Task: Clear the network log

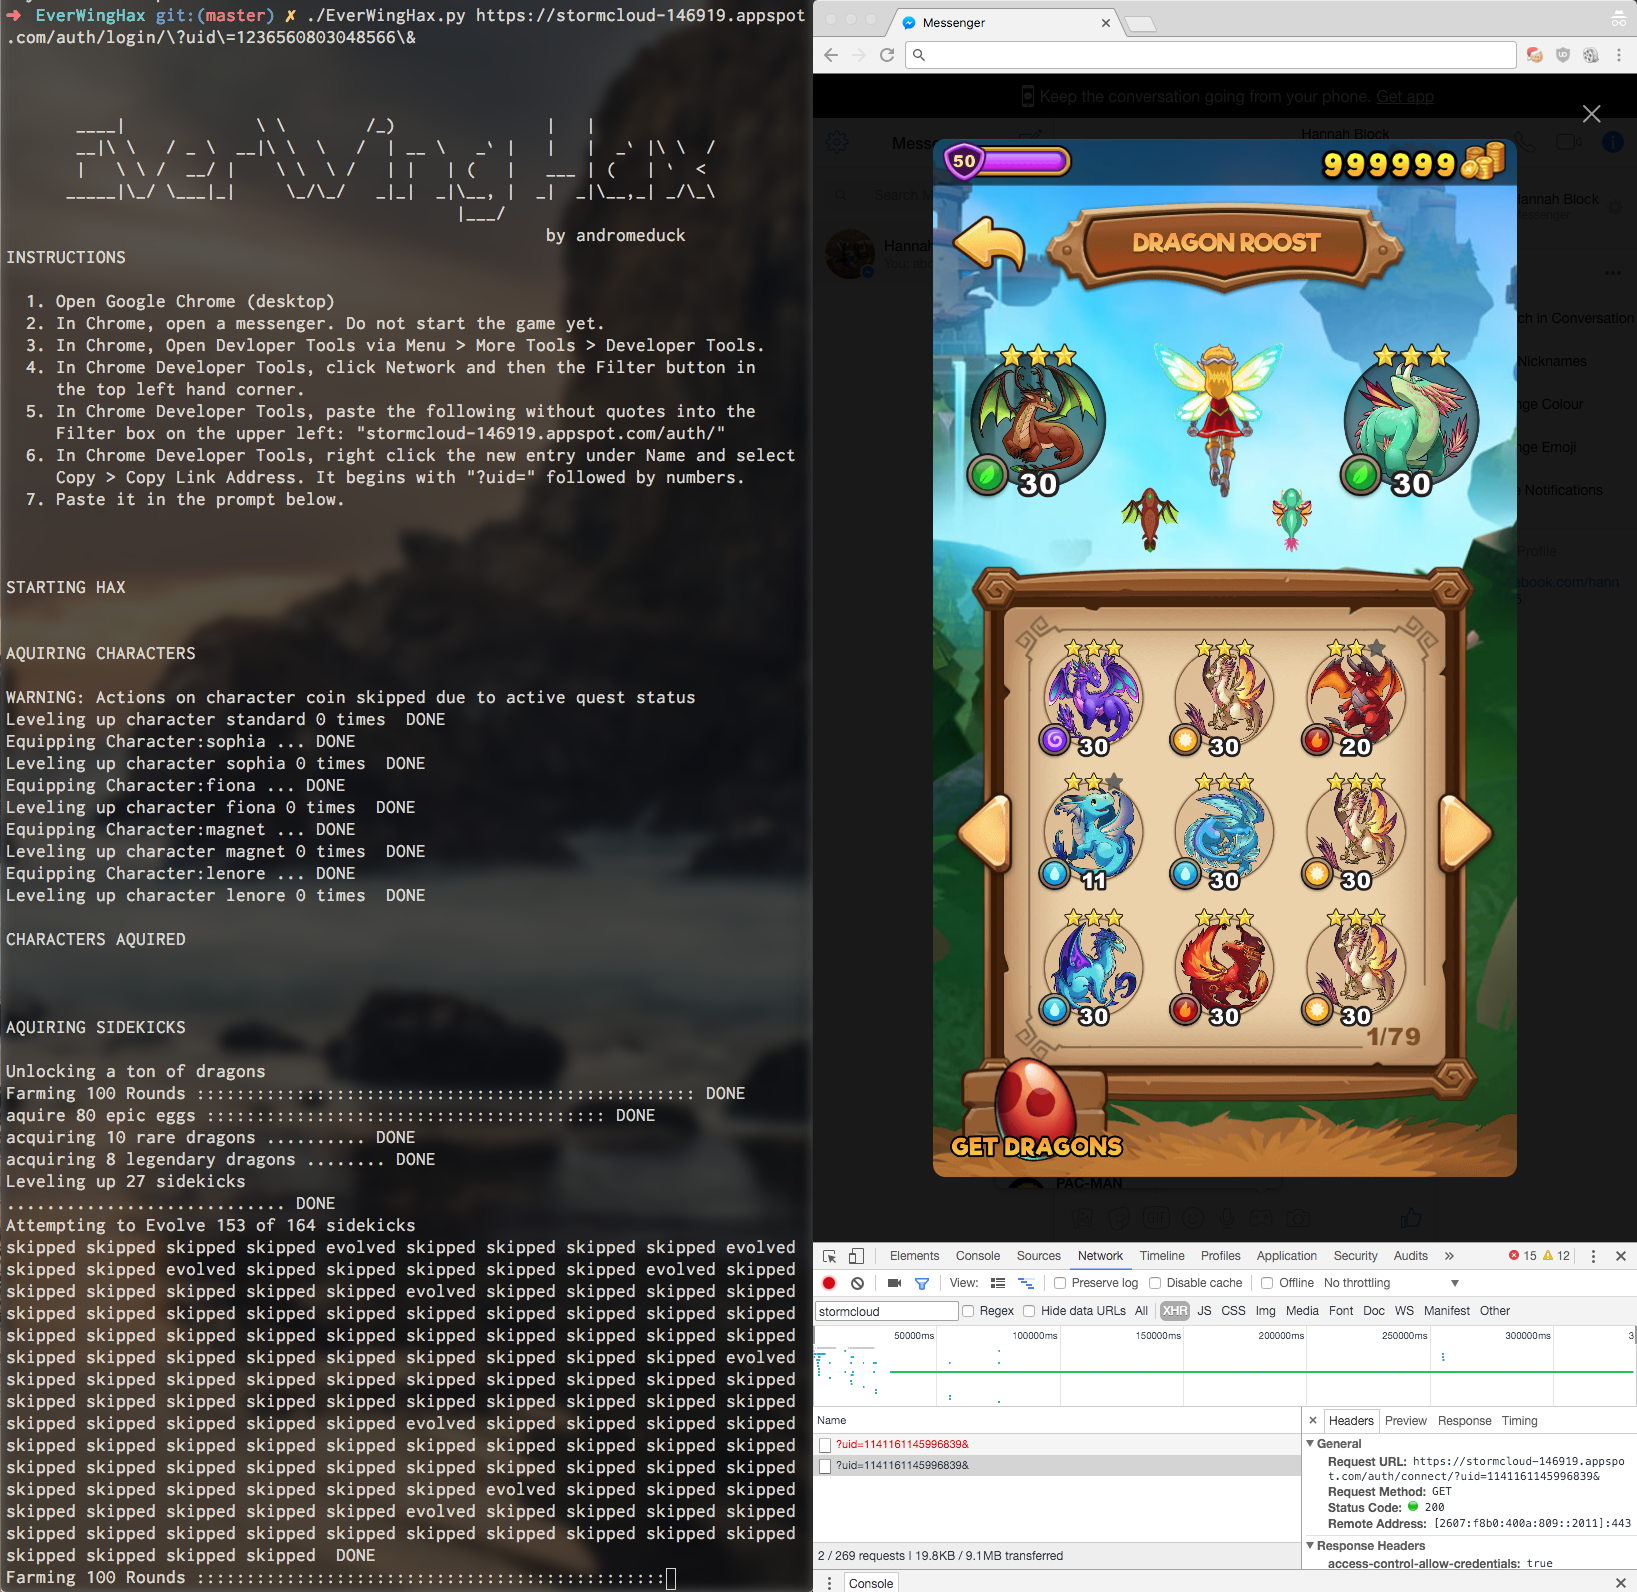Action: [857, 1283]
